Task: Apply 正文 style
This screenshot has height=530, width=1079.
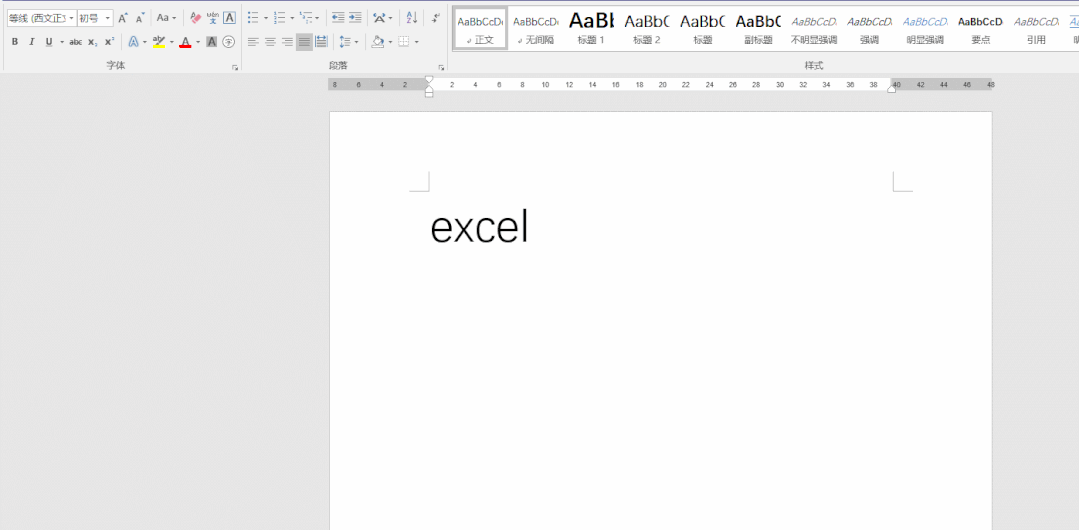Action: tap(480, 29)
